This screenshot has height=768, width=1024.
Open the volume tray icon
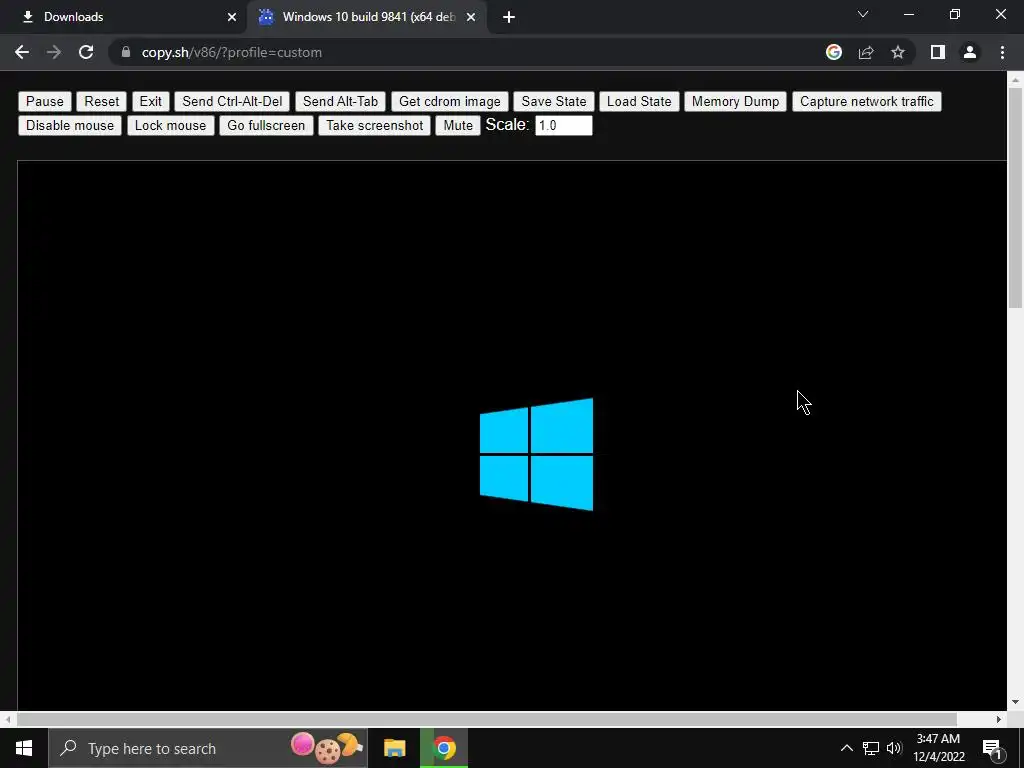point(894,748)
